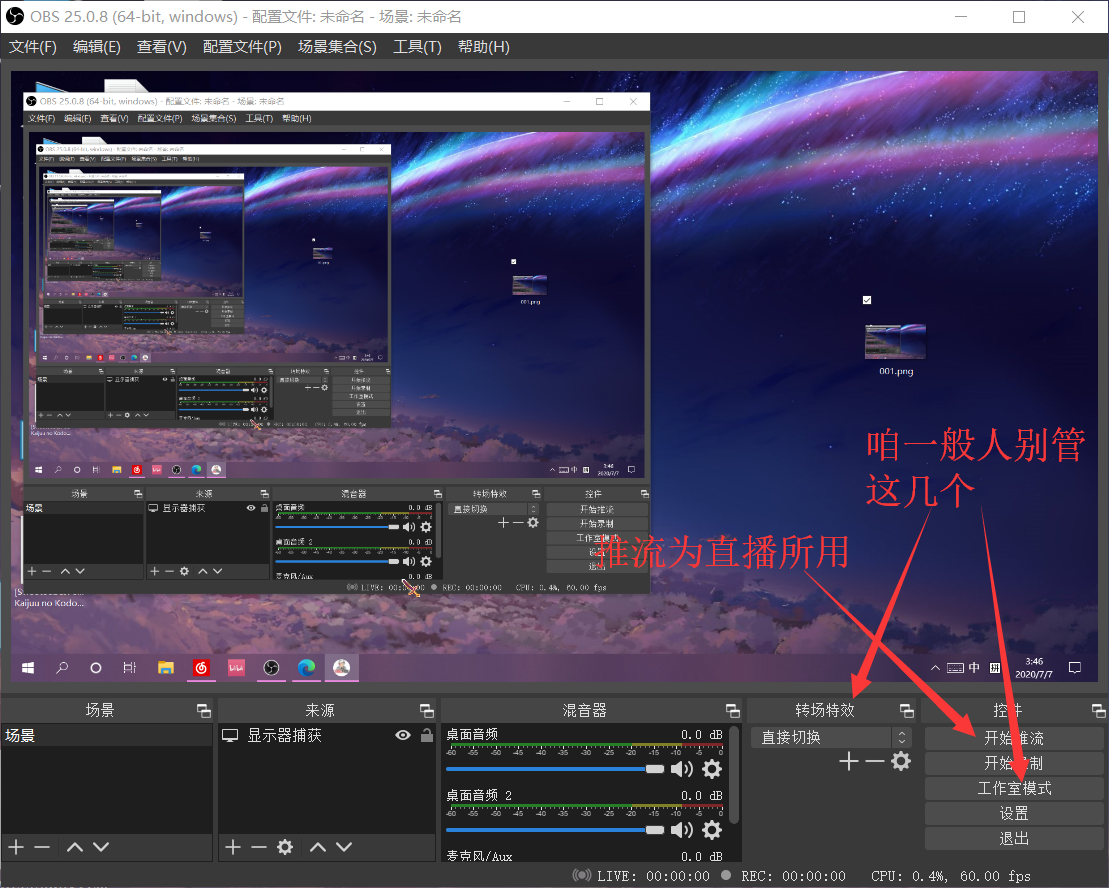Open the gear settings for 桌面音频 2

(712, 829)
